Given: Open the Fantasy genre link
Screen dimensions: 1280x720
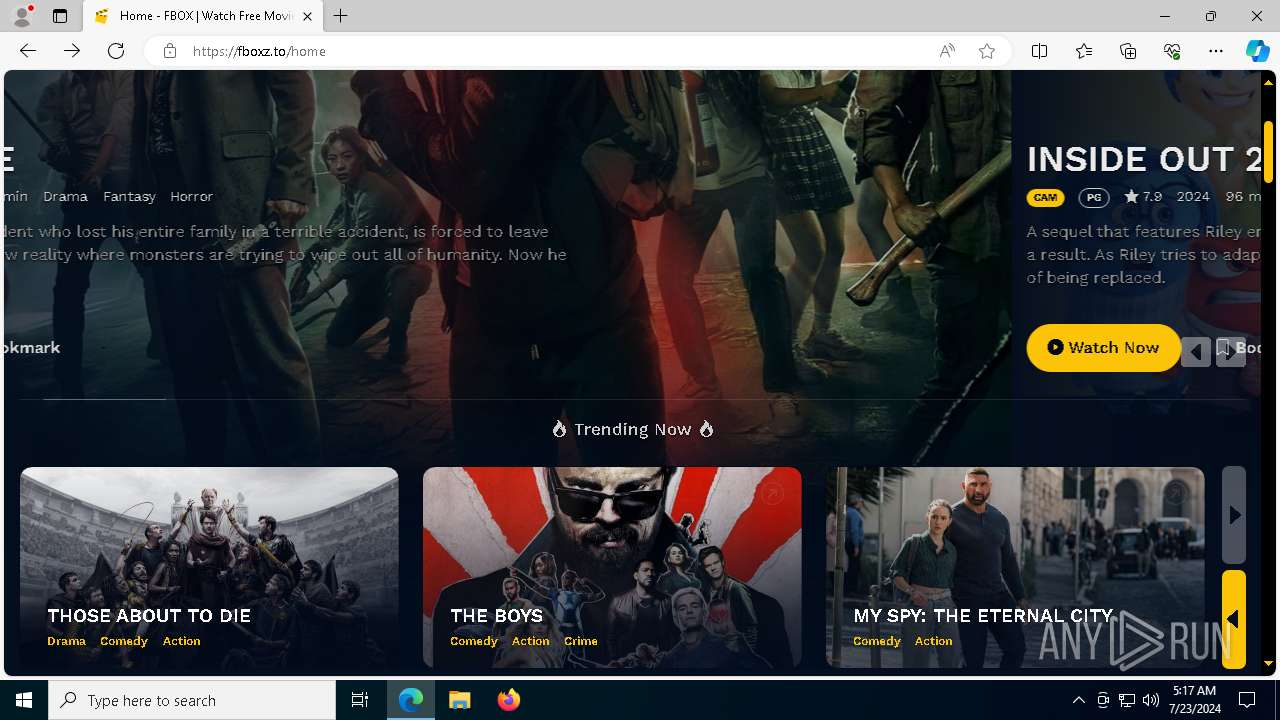Looking at the screenshot, I should tap(129, 196).
